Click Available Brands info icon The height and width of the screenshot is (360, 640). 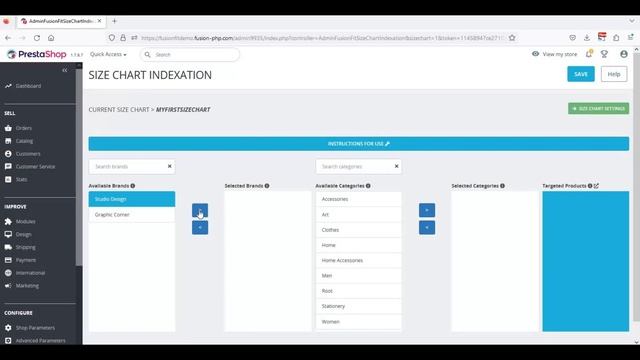pos(133,186)
